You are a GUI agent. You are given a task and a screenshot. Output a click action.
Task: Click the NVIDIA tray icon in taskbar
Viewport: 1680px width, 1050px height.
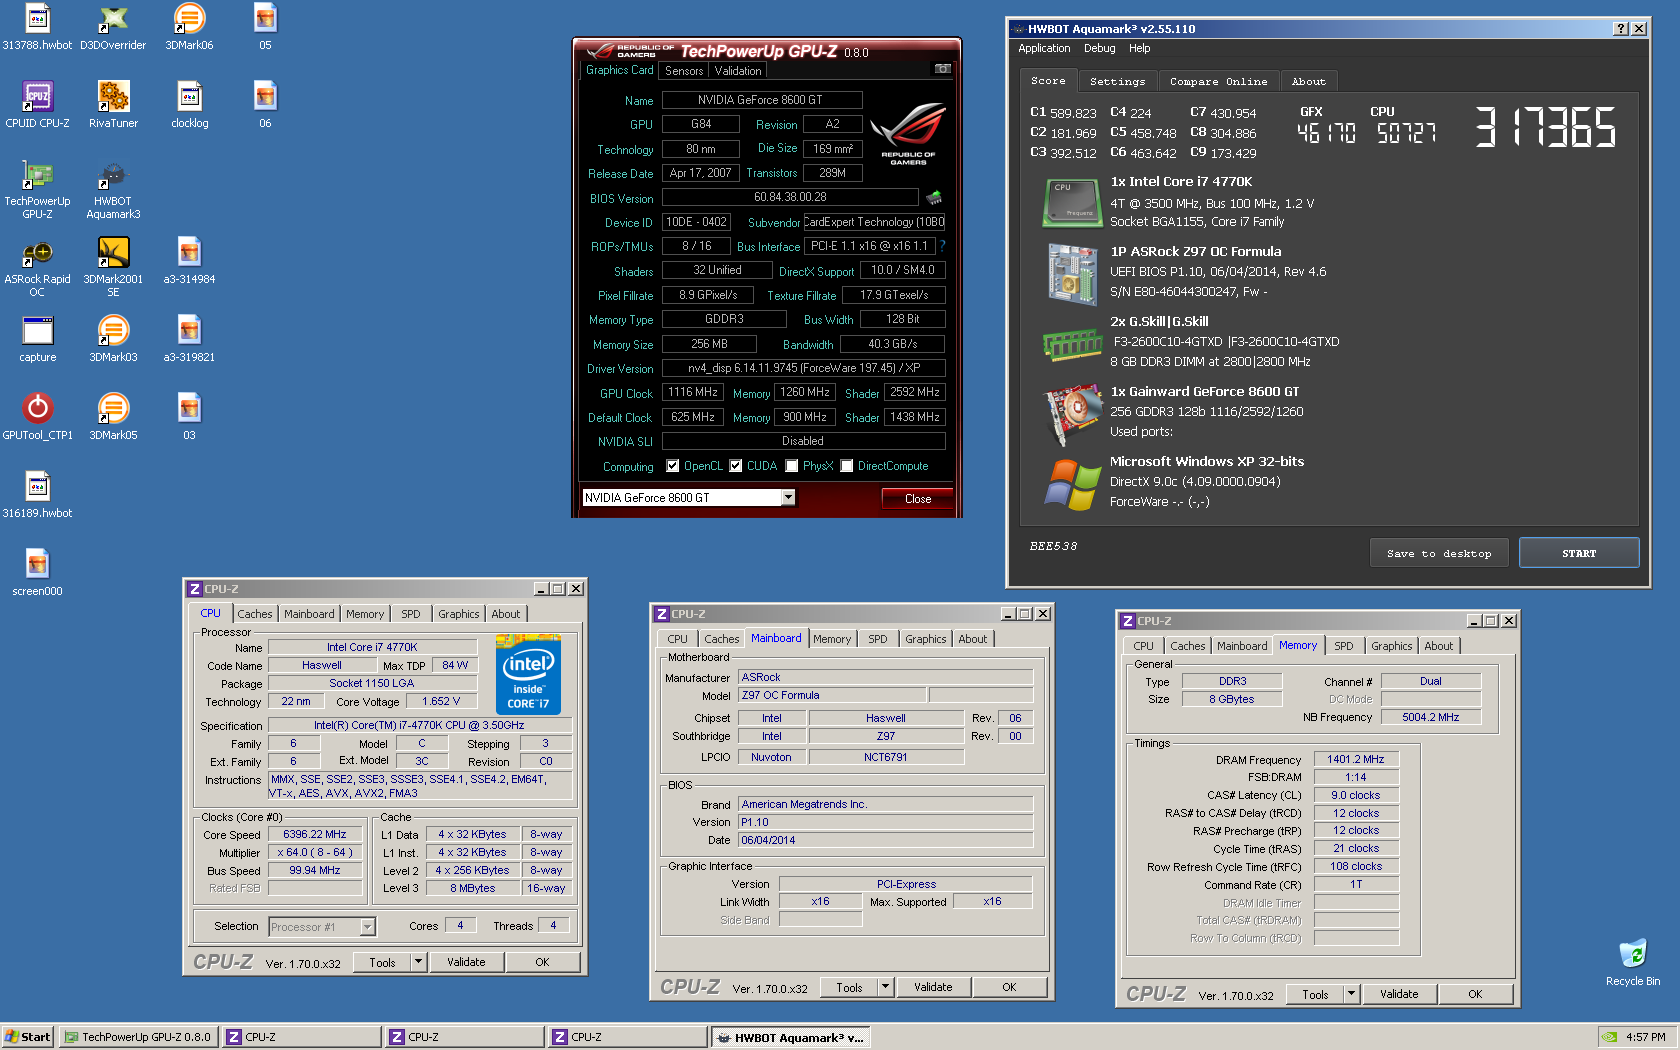[1609, 1037]
